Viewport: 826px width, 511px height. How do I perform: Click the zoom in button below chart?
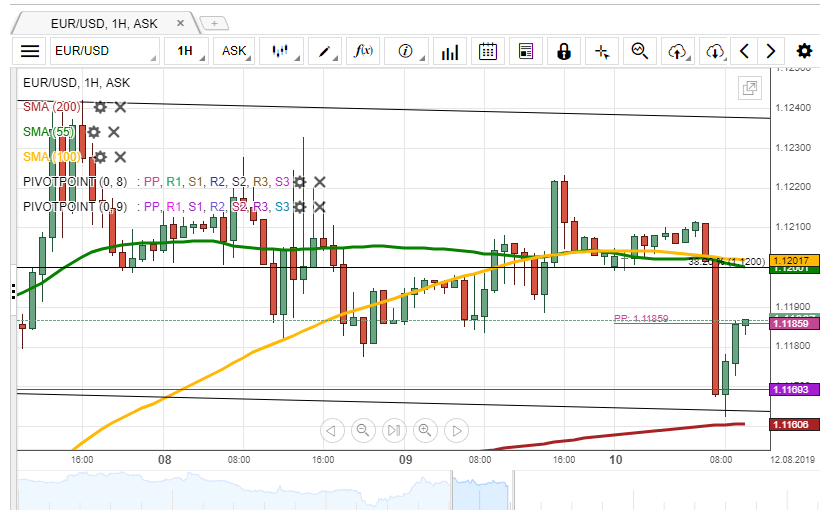[x=425, y=431]
